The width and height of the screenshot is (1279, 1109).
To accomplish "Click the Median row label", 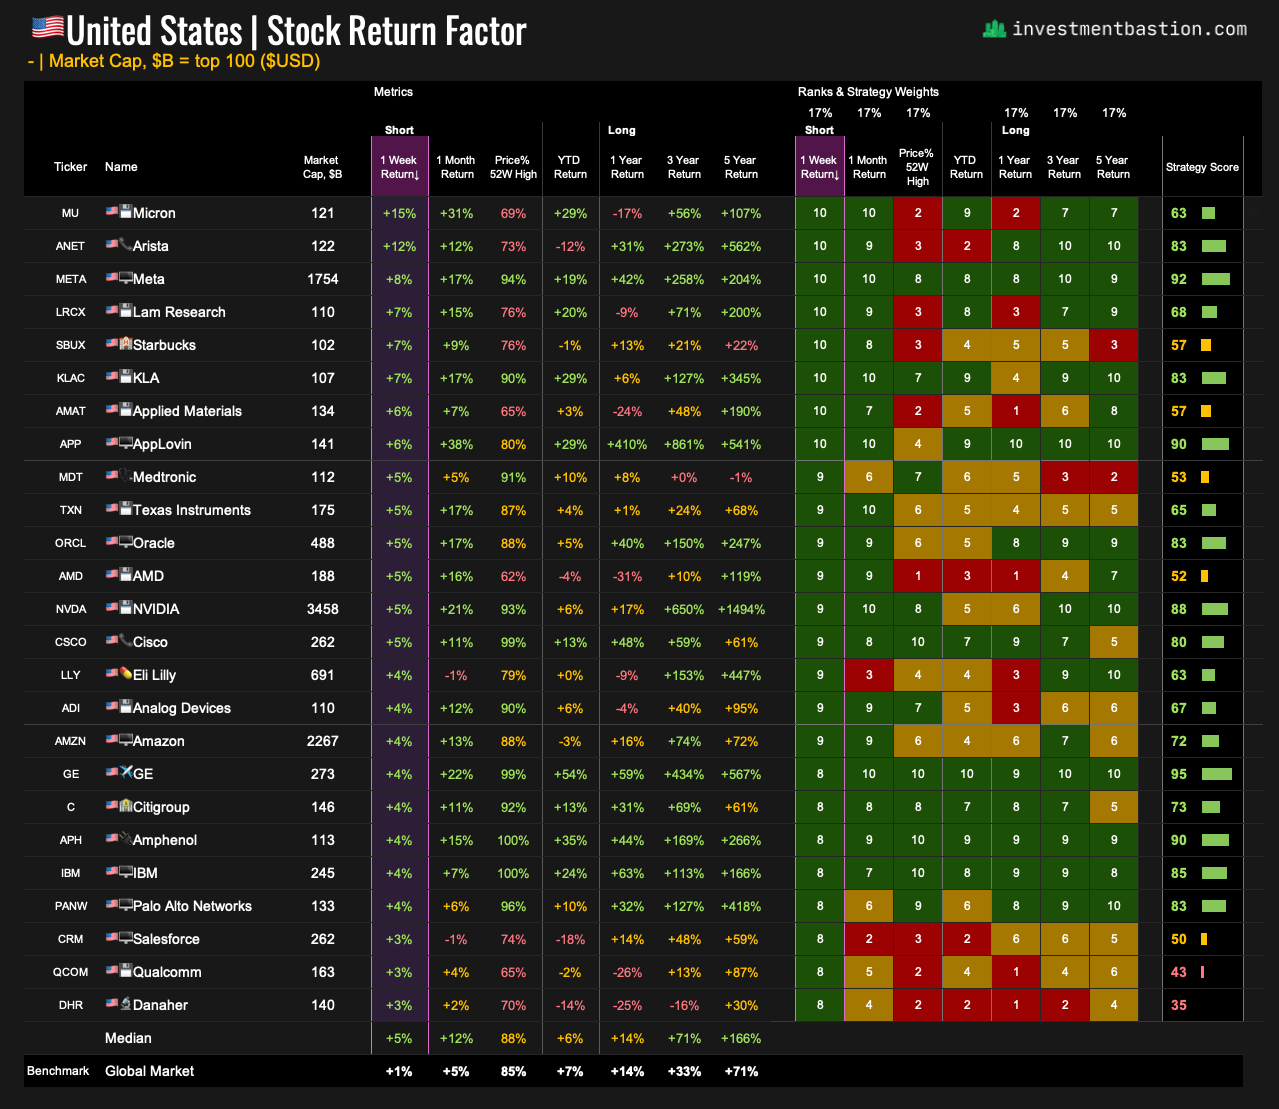I will coord(128,1038).
